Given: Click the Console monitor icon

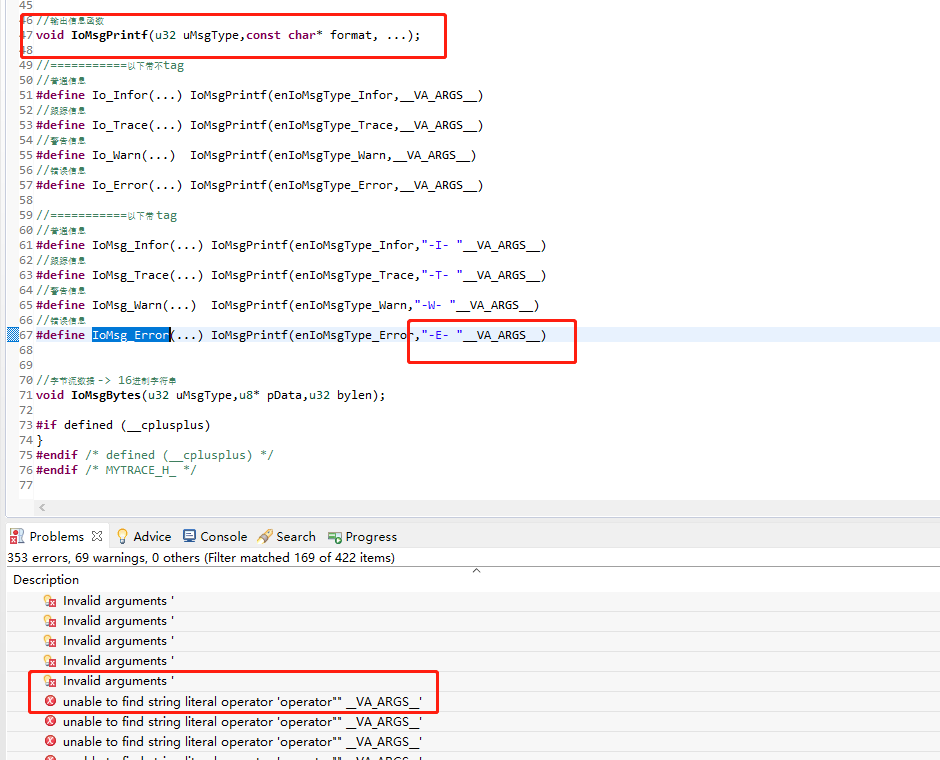Looking at the screenshot, I should point(189,536).
